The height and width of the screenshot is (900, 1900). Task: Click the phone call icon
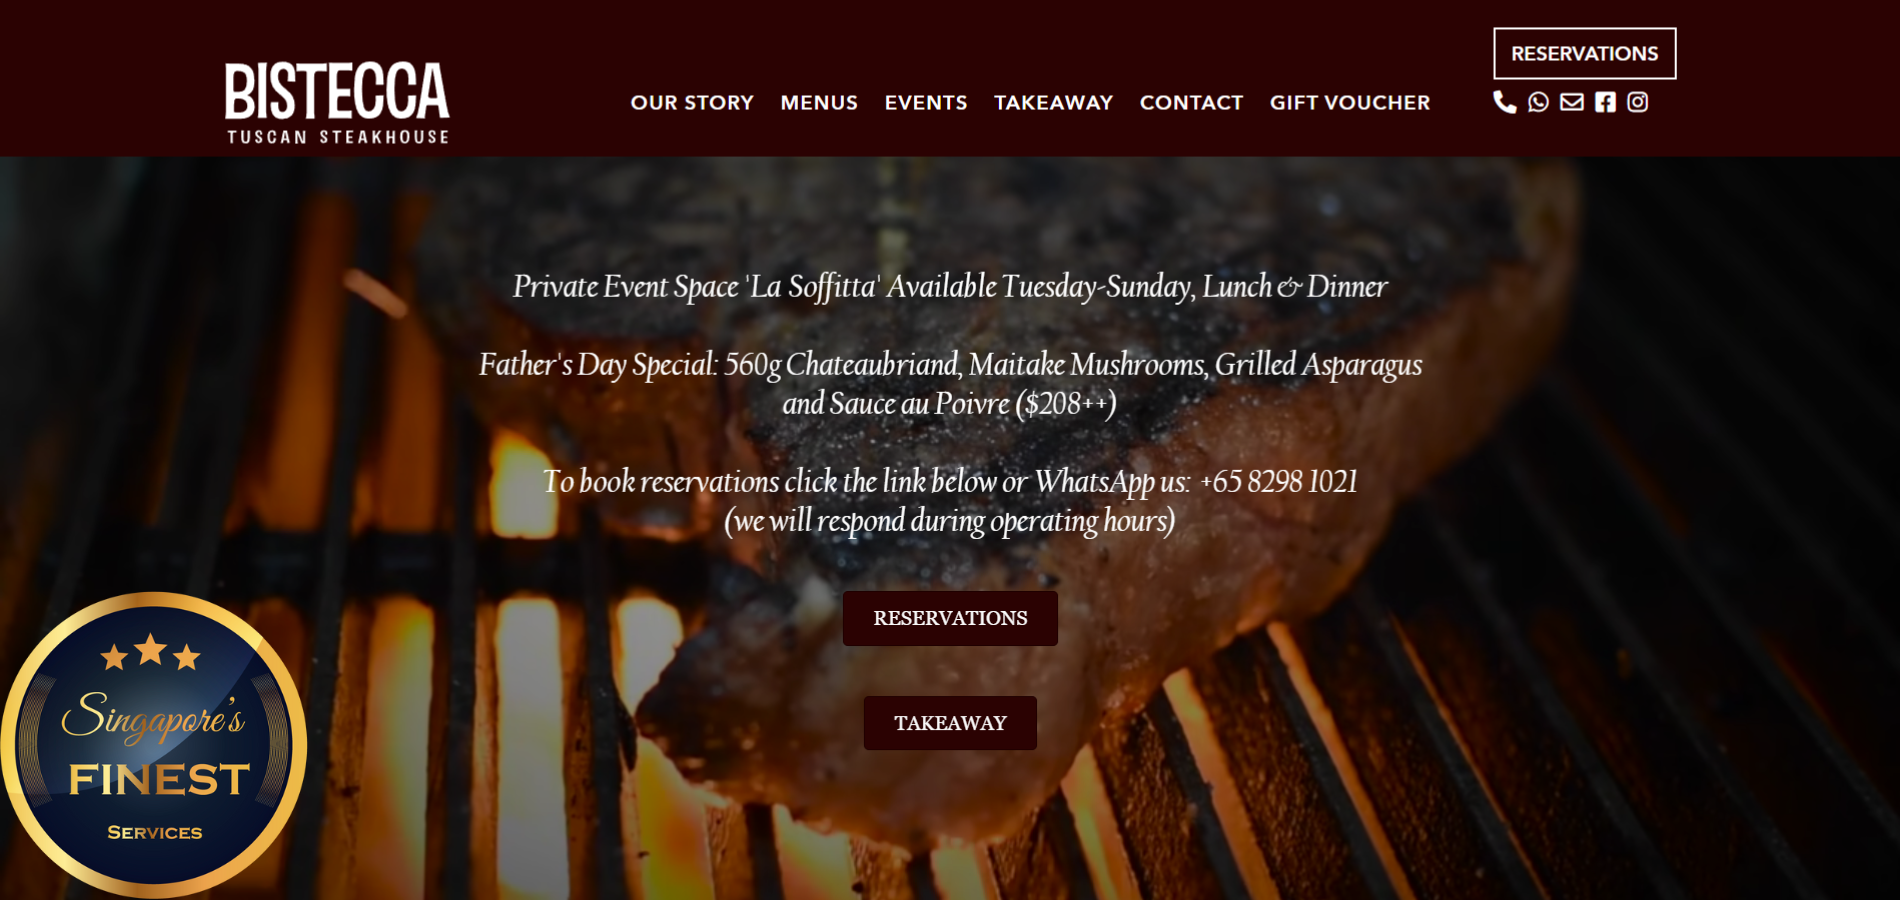[1504, 102]
